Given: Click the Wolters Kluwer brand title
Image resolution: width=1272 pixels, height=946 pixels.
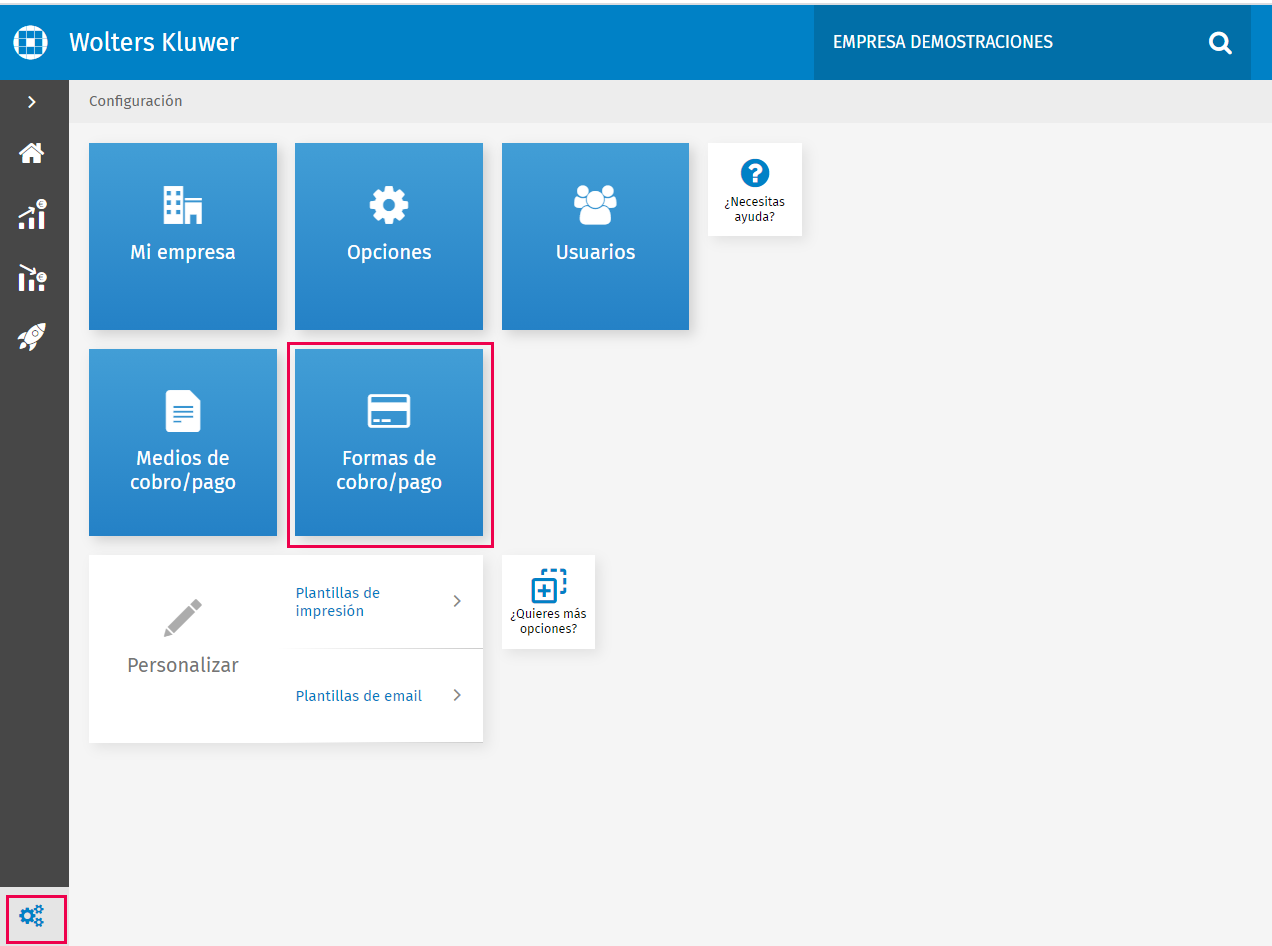Looking at the screenshot, I should coord(154,42).
